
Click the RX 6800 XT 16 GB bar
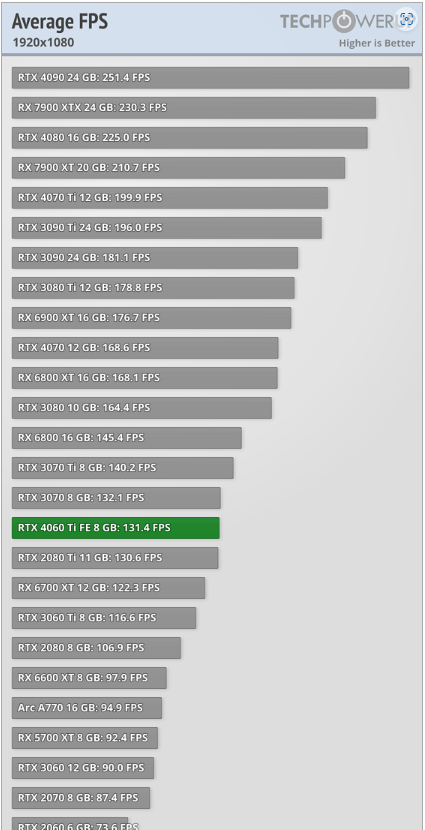point(144,377)
